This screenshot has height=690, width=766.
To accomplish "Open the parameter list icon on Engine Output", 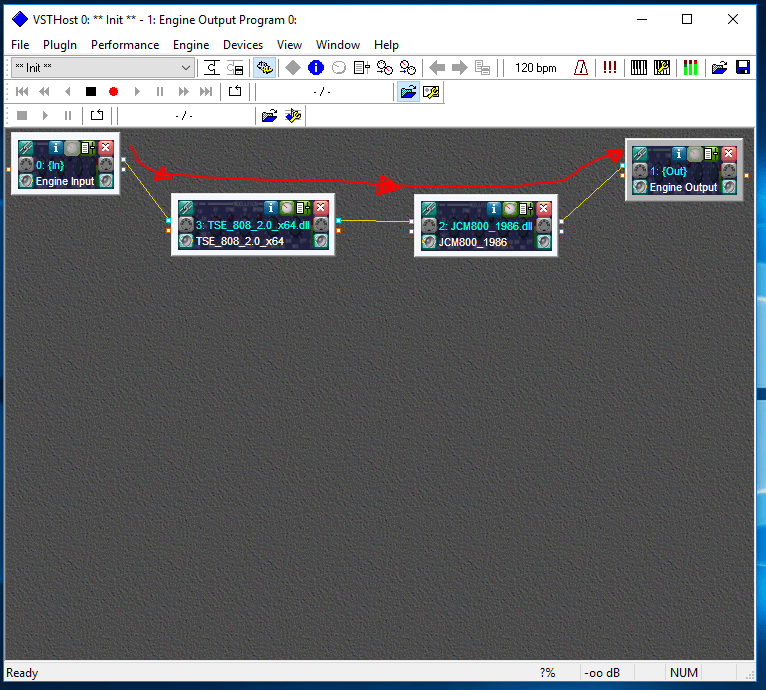I will [711, 154].
